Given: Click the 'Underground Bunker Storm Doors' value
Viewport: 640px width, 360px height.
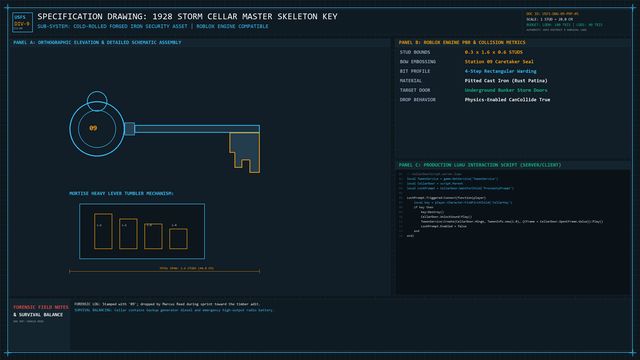Looking at the screenshot, I should (x=506, y=90).
